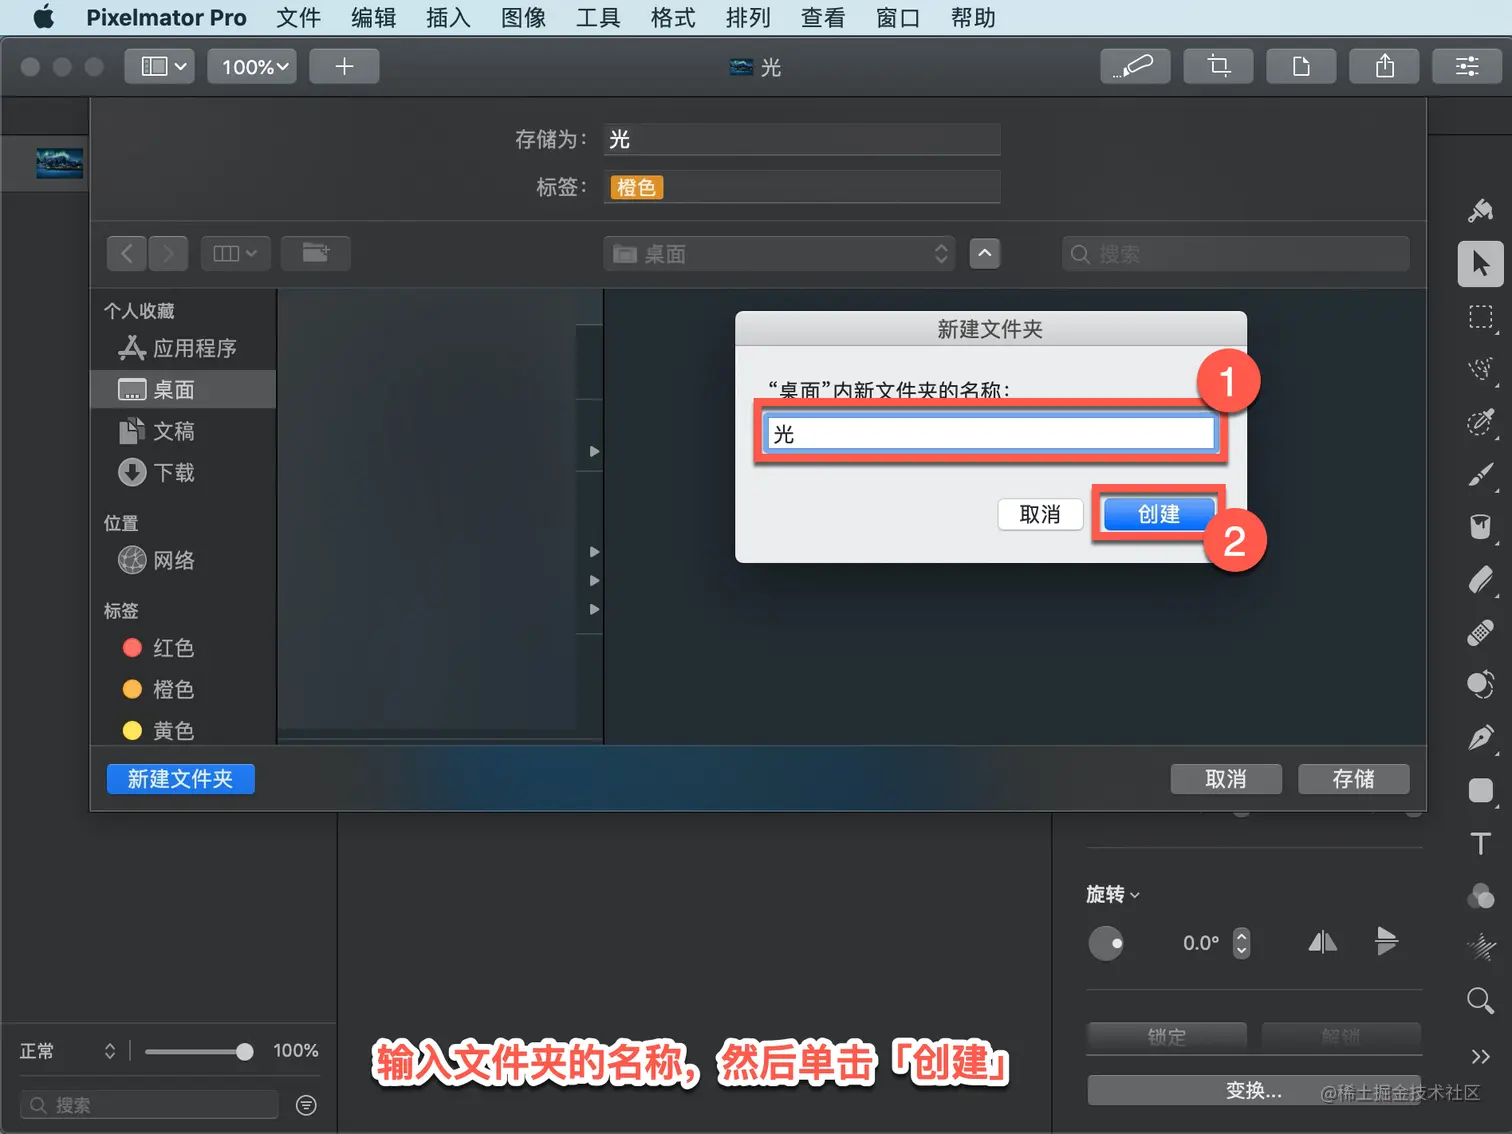Go forward in the save dialog

[x=168, y=253]
